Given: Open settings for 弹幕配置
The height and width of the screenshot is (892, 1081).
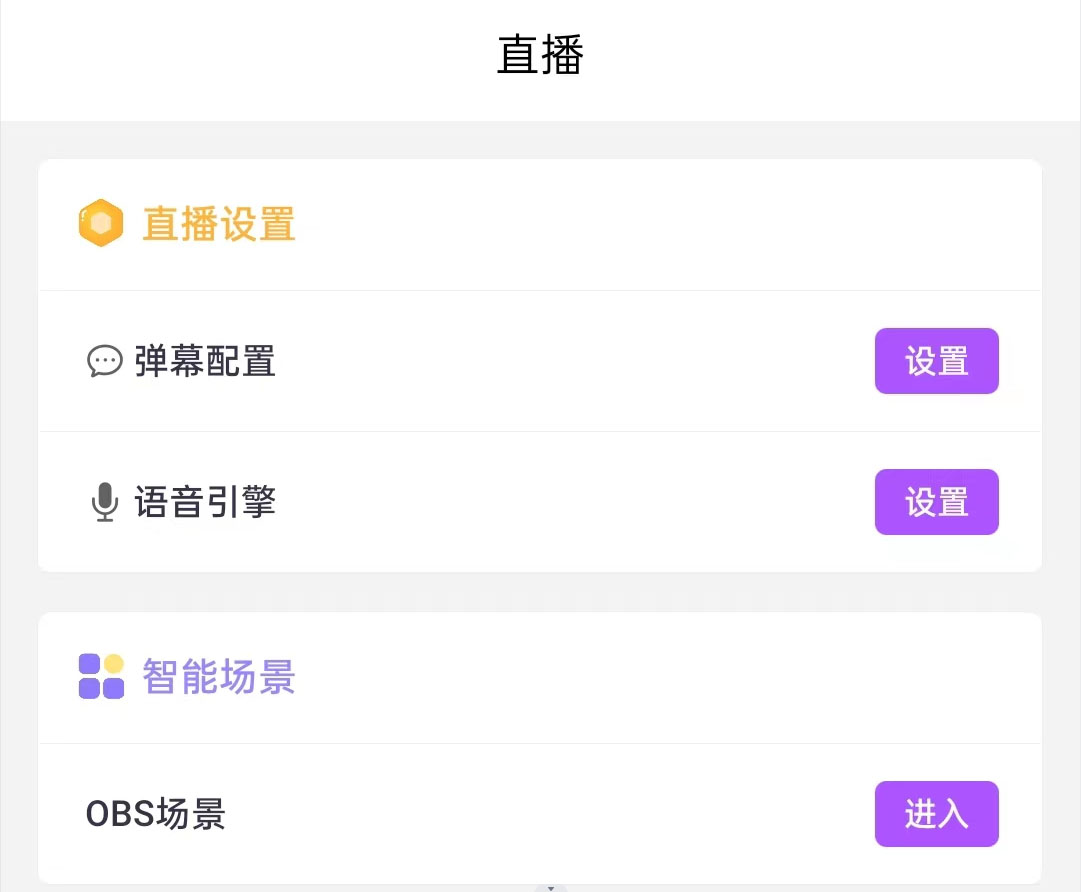Looking at the screenshot, I should point(936,361).
